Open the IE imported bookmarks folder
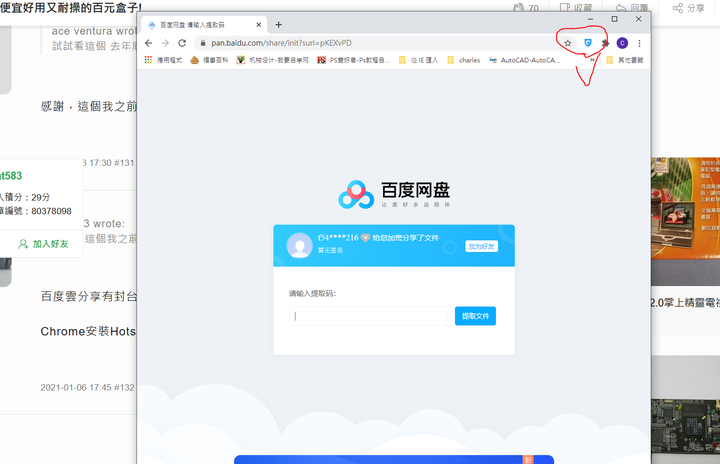 pyautogui.click(x=418, y=60)
